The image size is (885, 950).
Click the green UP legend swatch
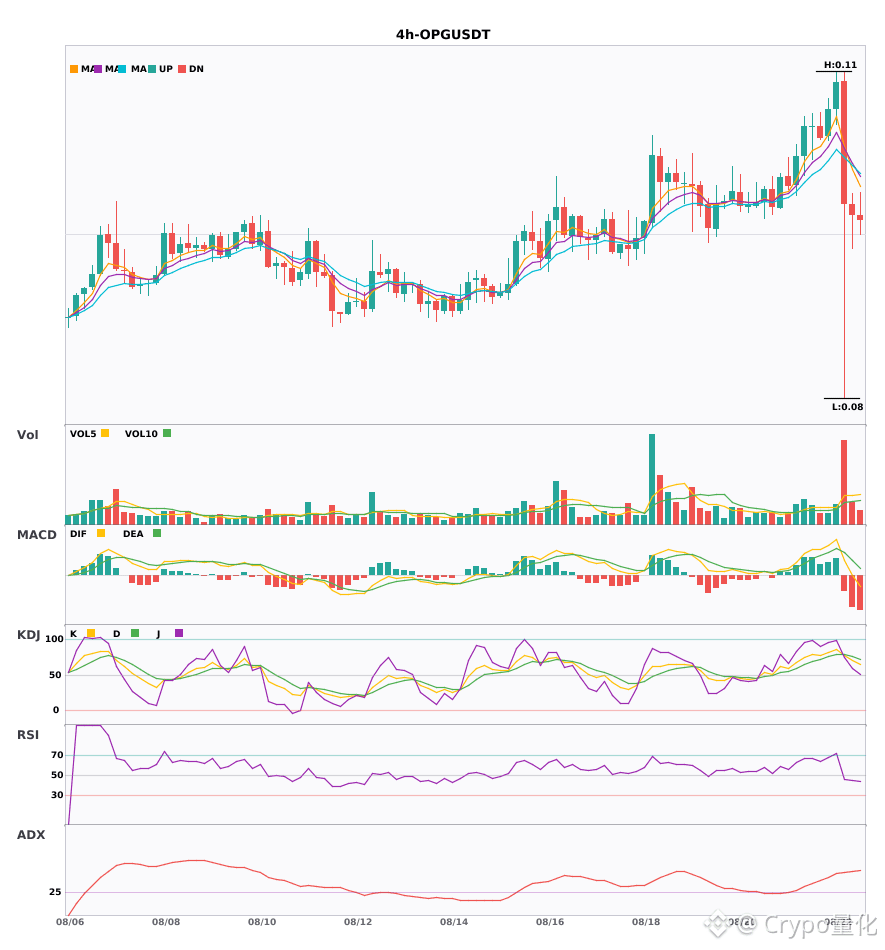click(x=152, y=69)
